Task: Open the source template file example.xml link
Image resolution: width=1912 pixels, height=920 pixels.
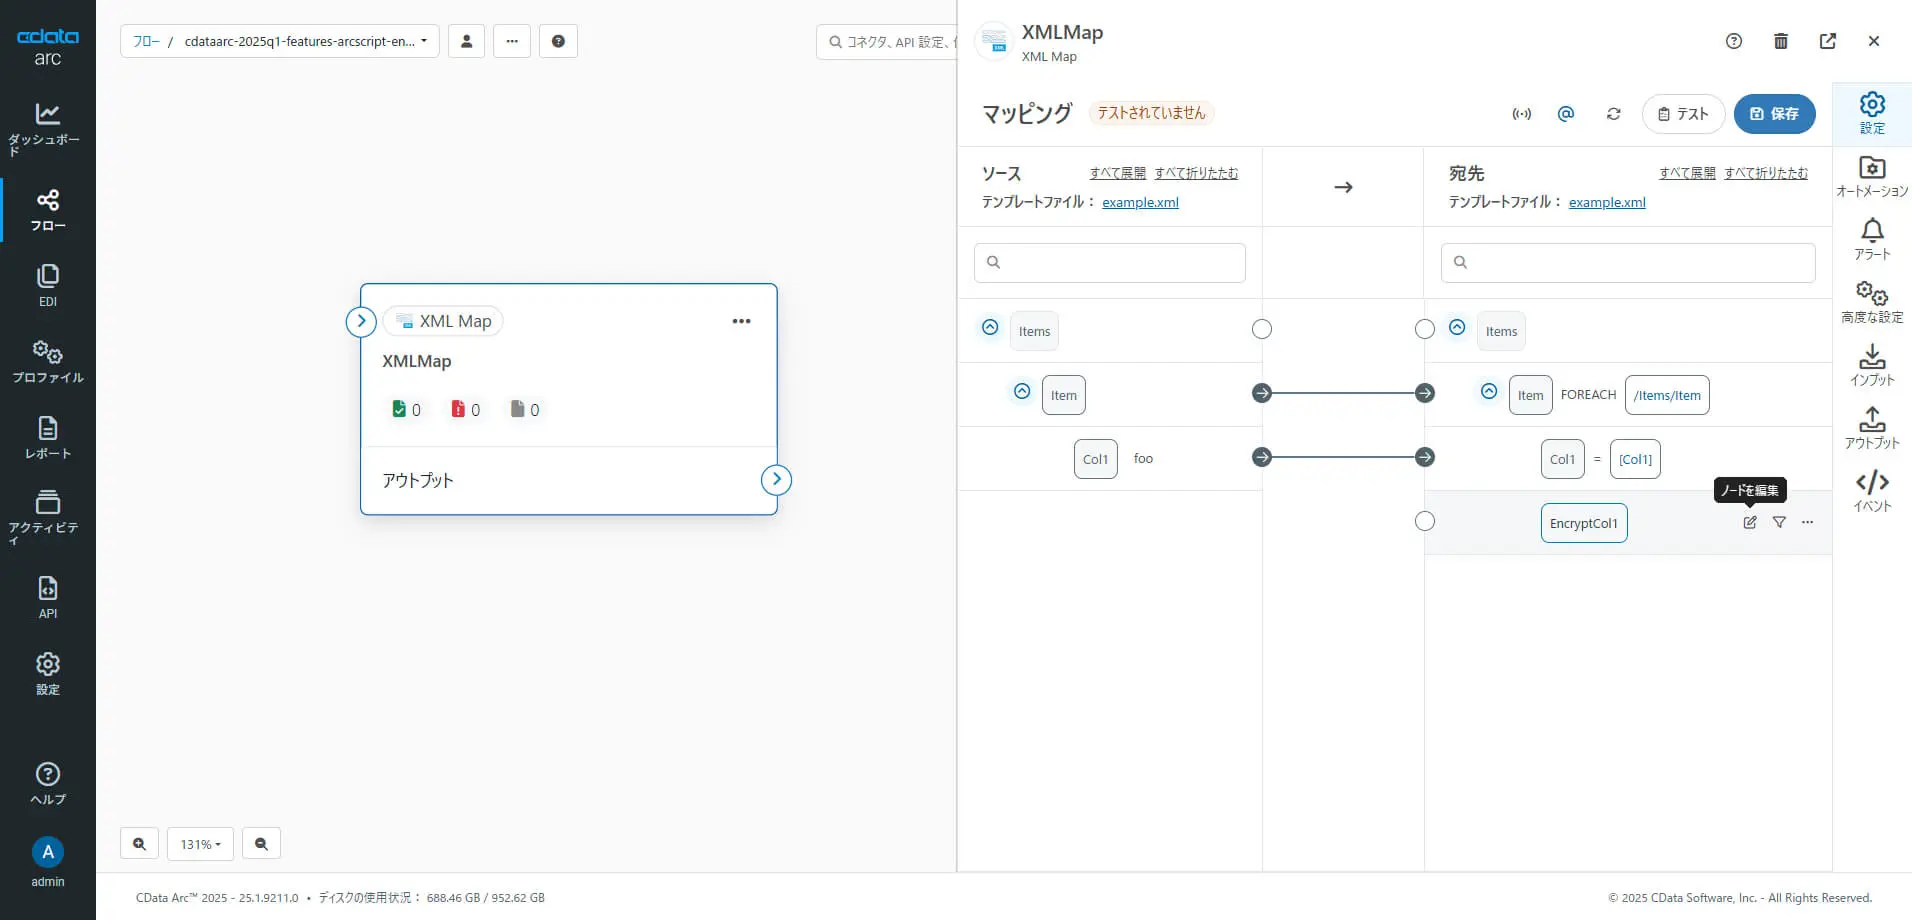Action: pos(1140,202)
